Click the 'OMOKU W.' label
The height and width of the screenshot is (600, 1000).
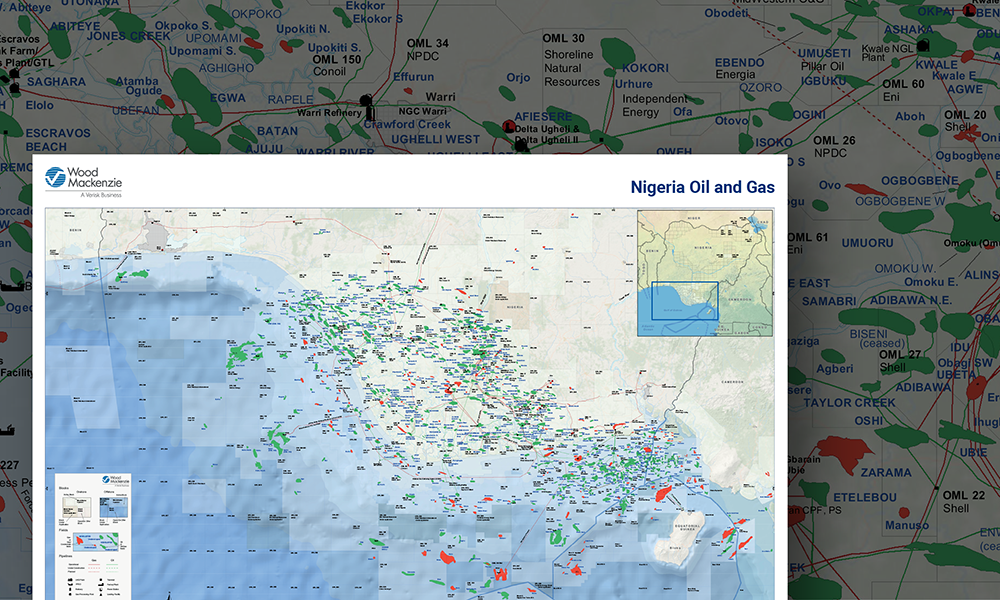coord(905,268)
